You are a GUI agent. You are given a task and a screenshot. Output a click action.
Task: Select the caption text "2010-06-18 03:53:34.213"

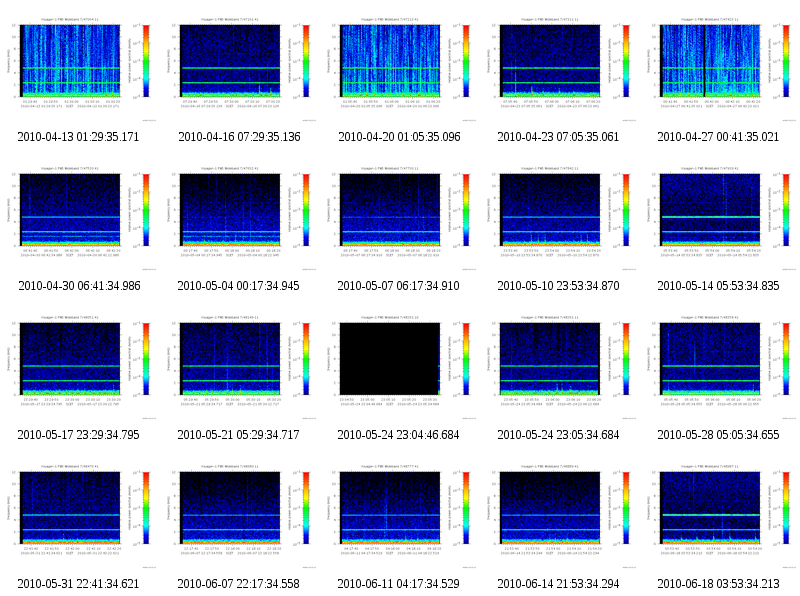(x=718, y=584)
